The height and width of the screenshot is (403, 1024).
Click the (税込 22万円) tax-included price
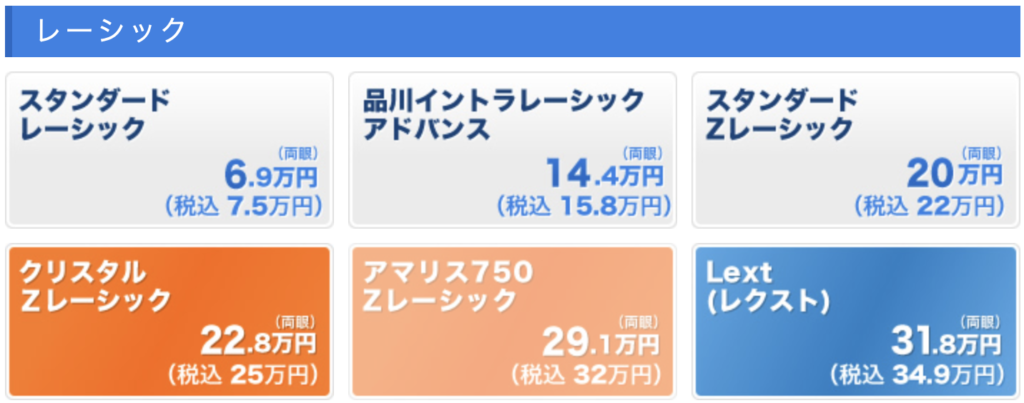[928, 207]
